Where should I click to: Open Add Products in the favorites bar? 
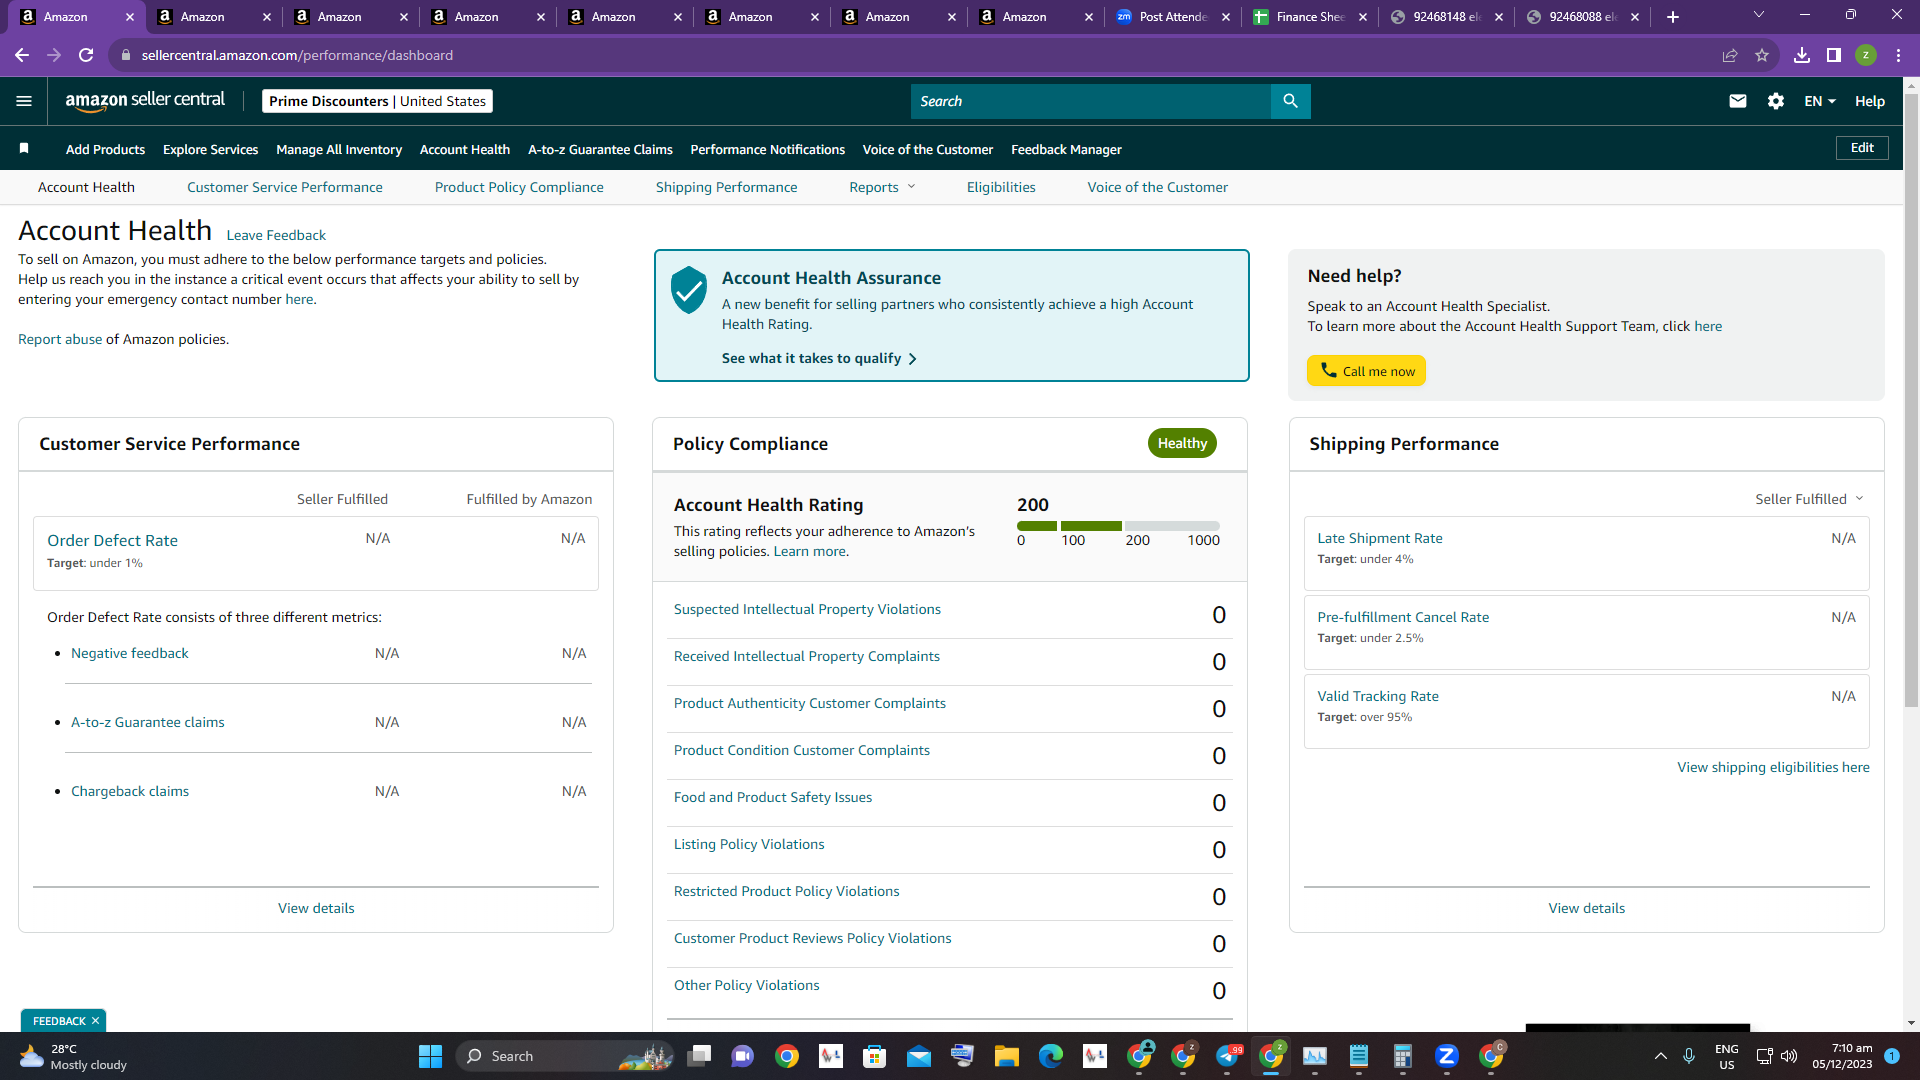pos(105,149)
